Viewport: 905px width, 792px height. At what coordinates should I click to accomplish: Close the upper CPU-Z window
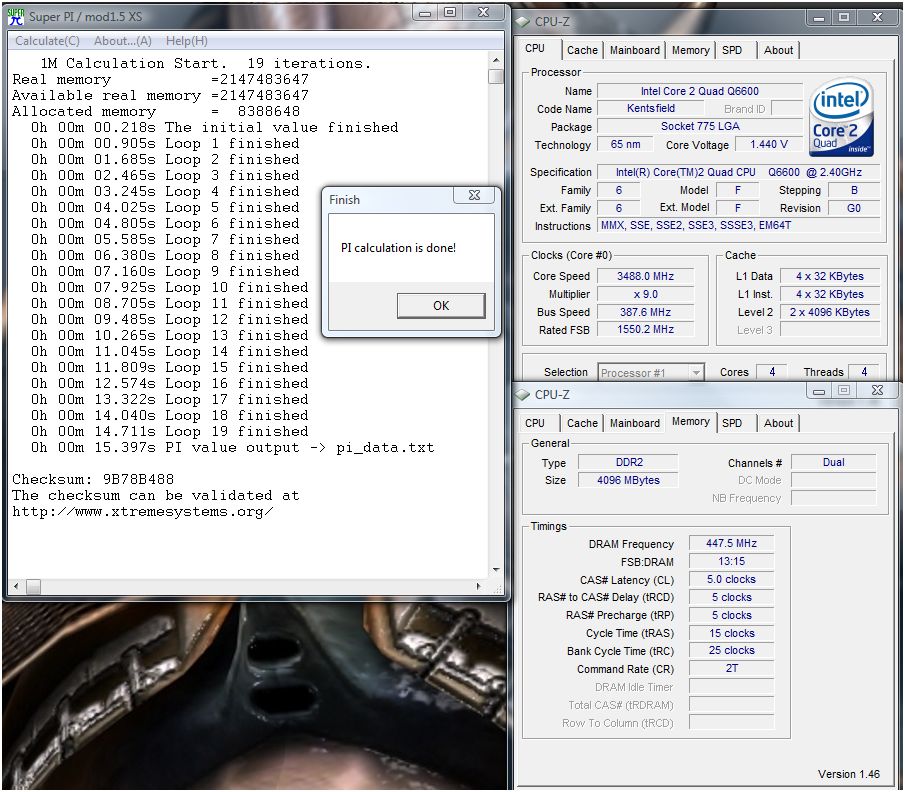pos(877,17)
